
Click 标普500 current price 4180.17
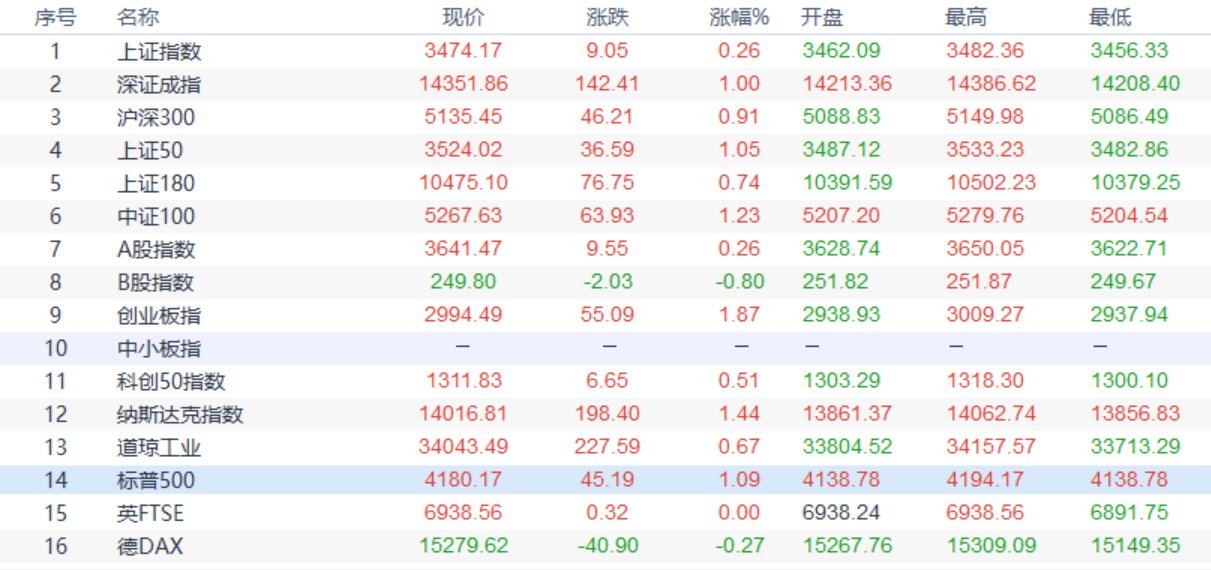coord(463,479)
